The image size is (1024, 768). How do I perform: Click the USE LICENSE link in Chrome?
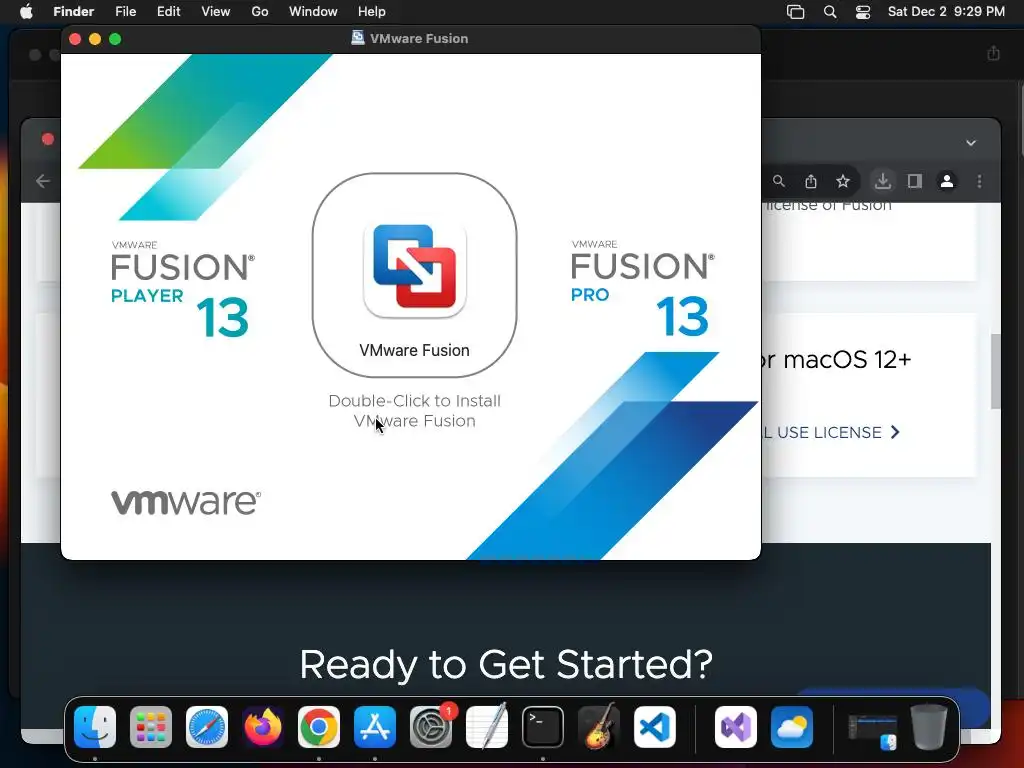click(x=831, y=432)
